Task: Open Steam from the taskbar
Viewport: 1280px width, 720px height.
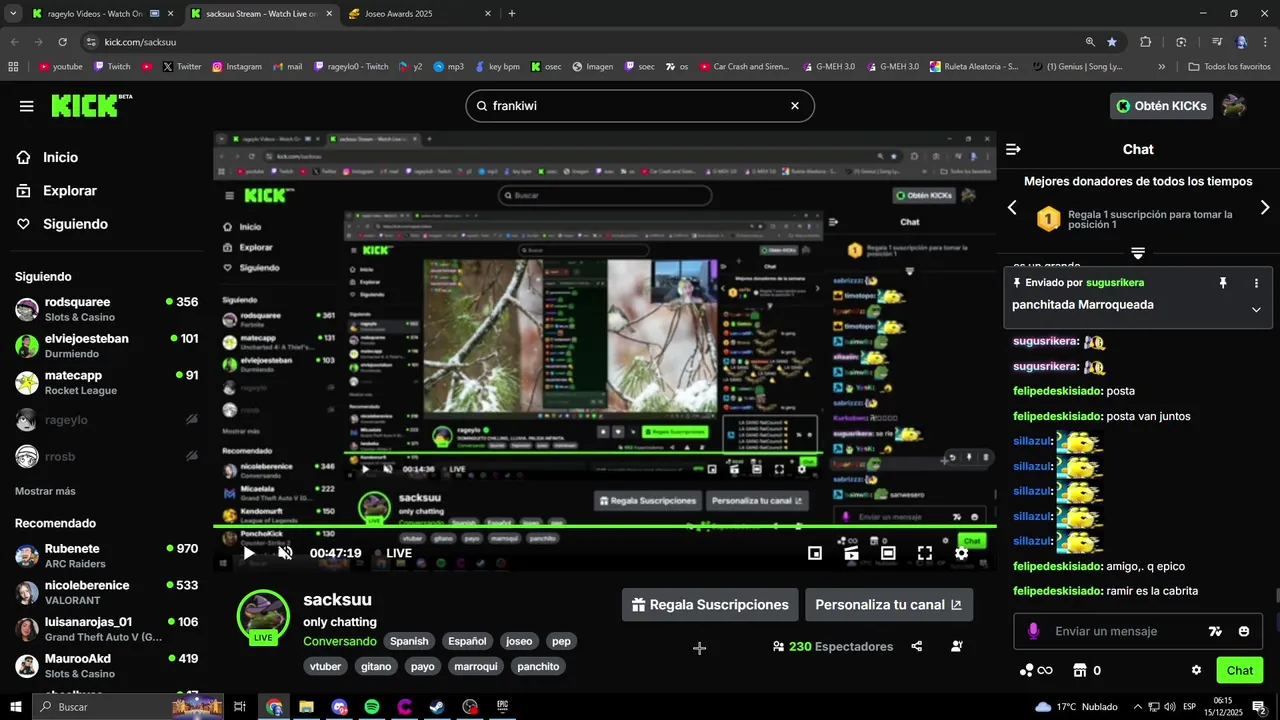Action: click(438, 707)
